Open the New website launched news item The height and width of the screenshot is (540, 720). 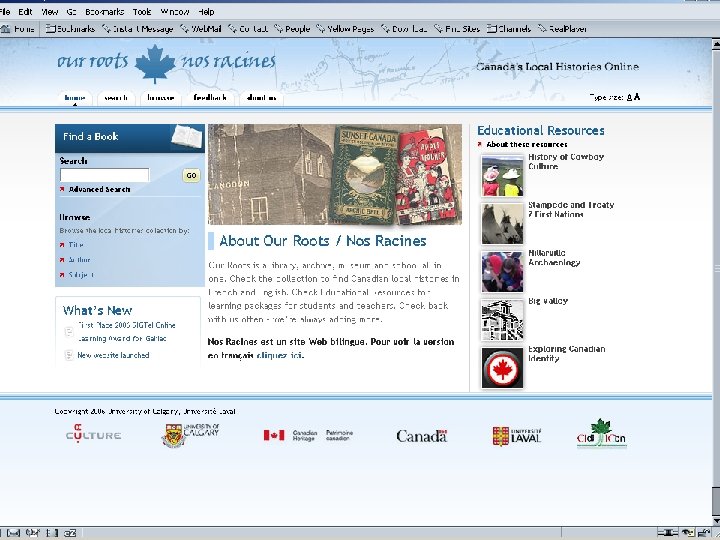(113, 355)
